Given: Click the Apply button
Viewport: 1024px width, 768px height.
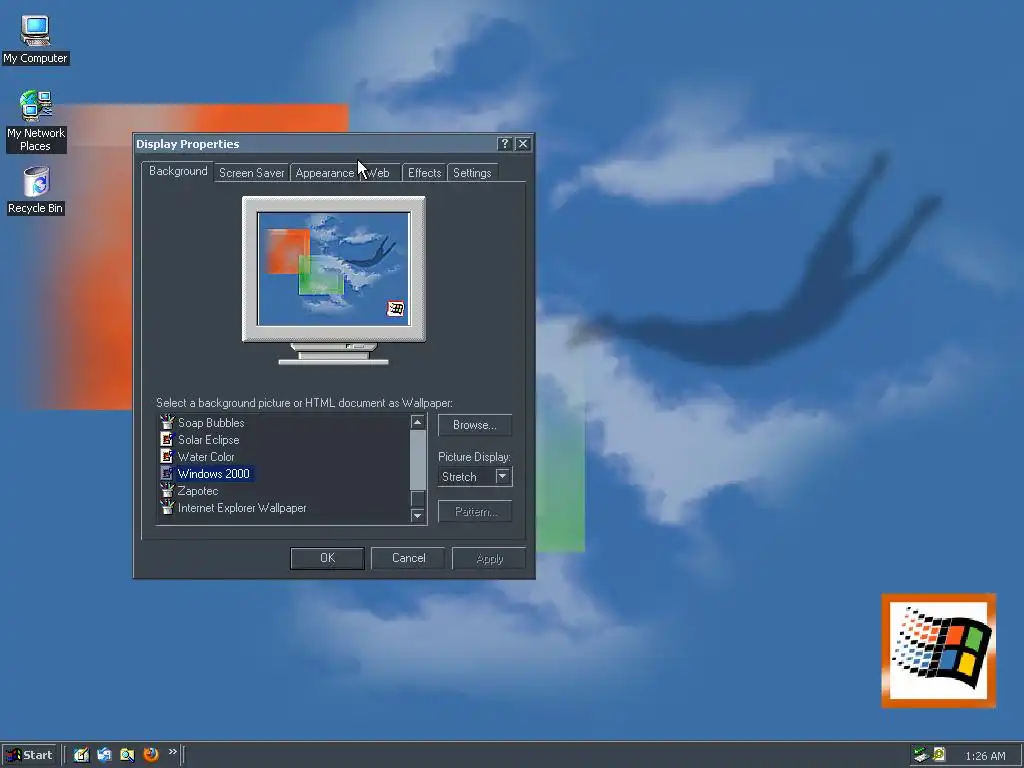Looking at the screenshot, I should [x=489, y=558].
